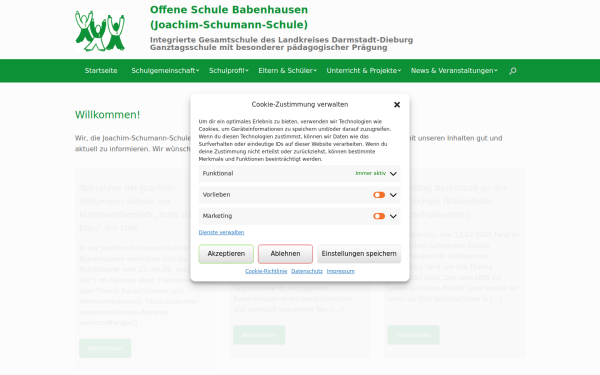Viewport: 600px width, 375px height.
Task: Go to Startseite in navigation
Action: (x=101, y=71)
